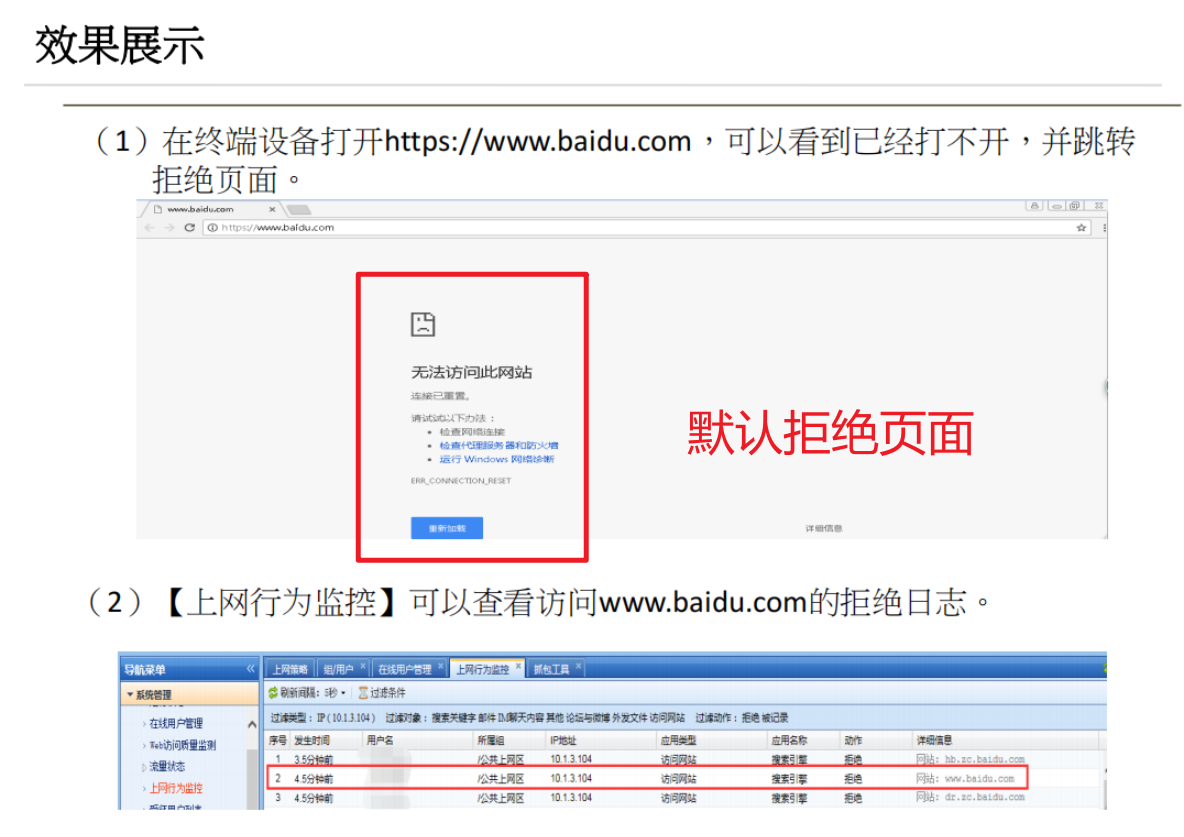This screenshot has height=837, width=1184.
Task: Open 在线用户管理 in navigation tree
Action: click(176, 724)
